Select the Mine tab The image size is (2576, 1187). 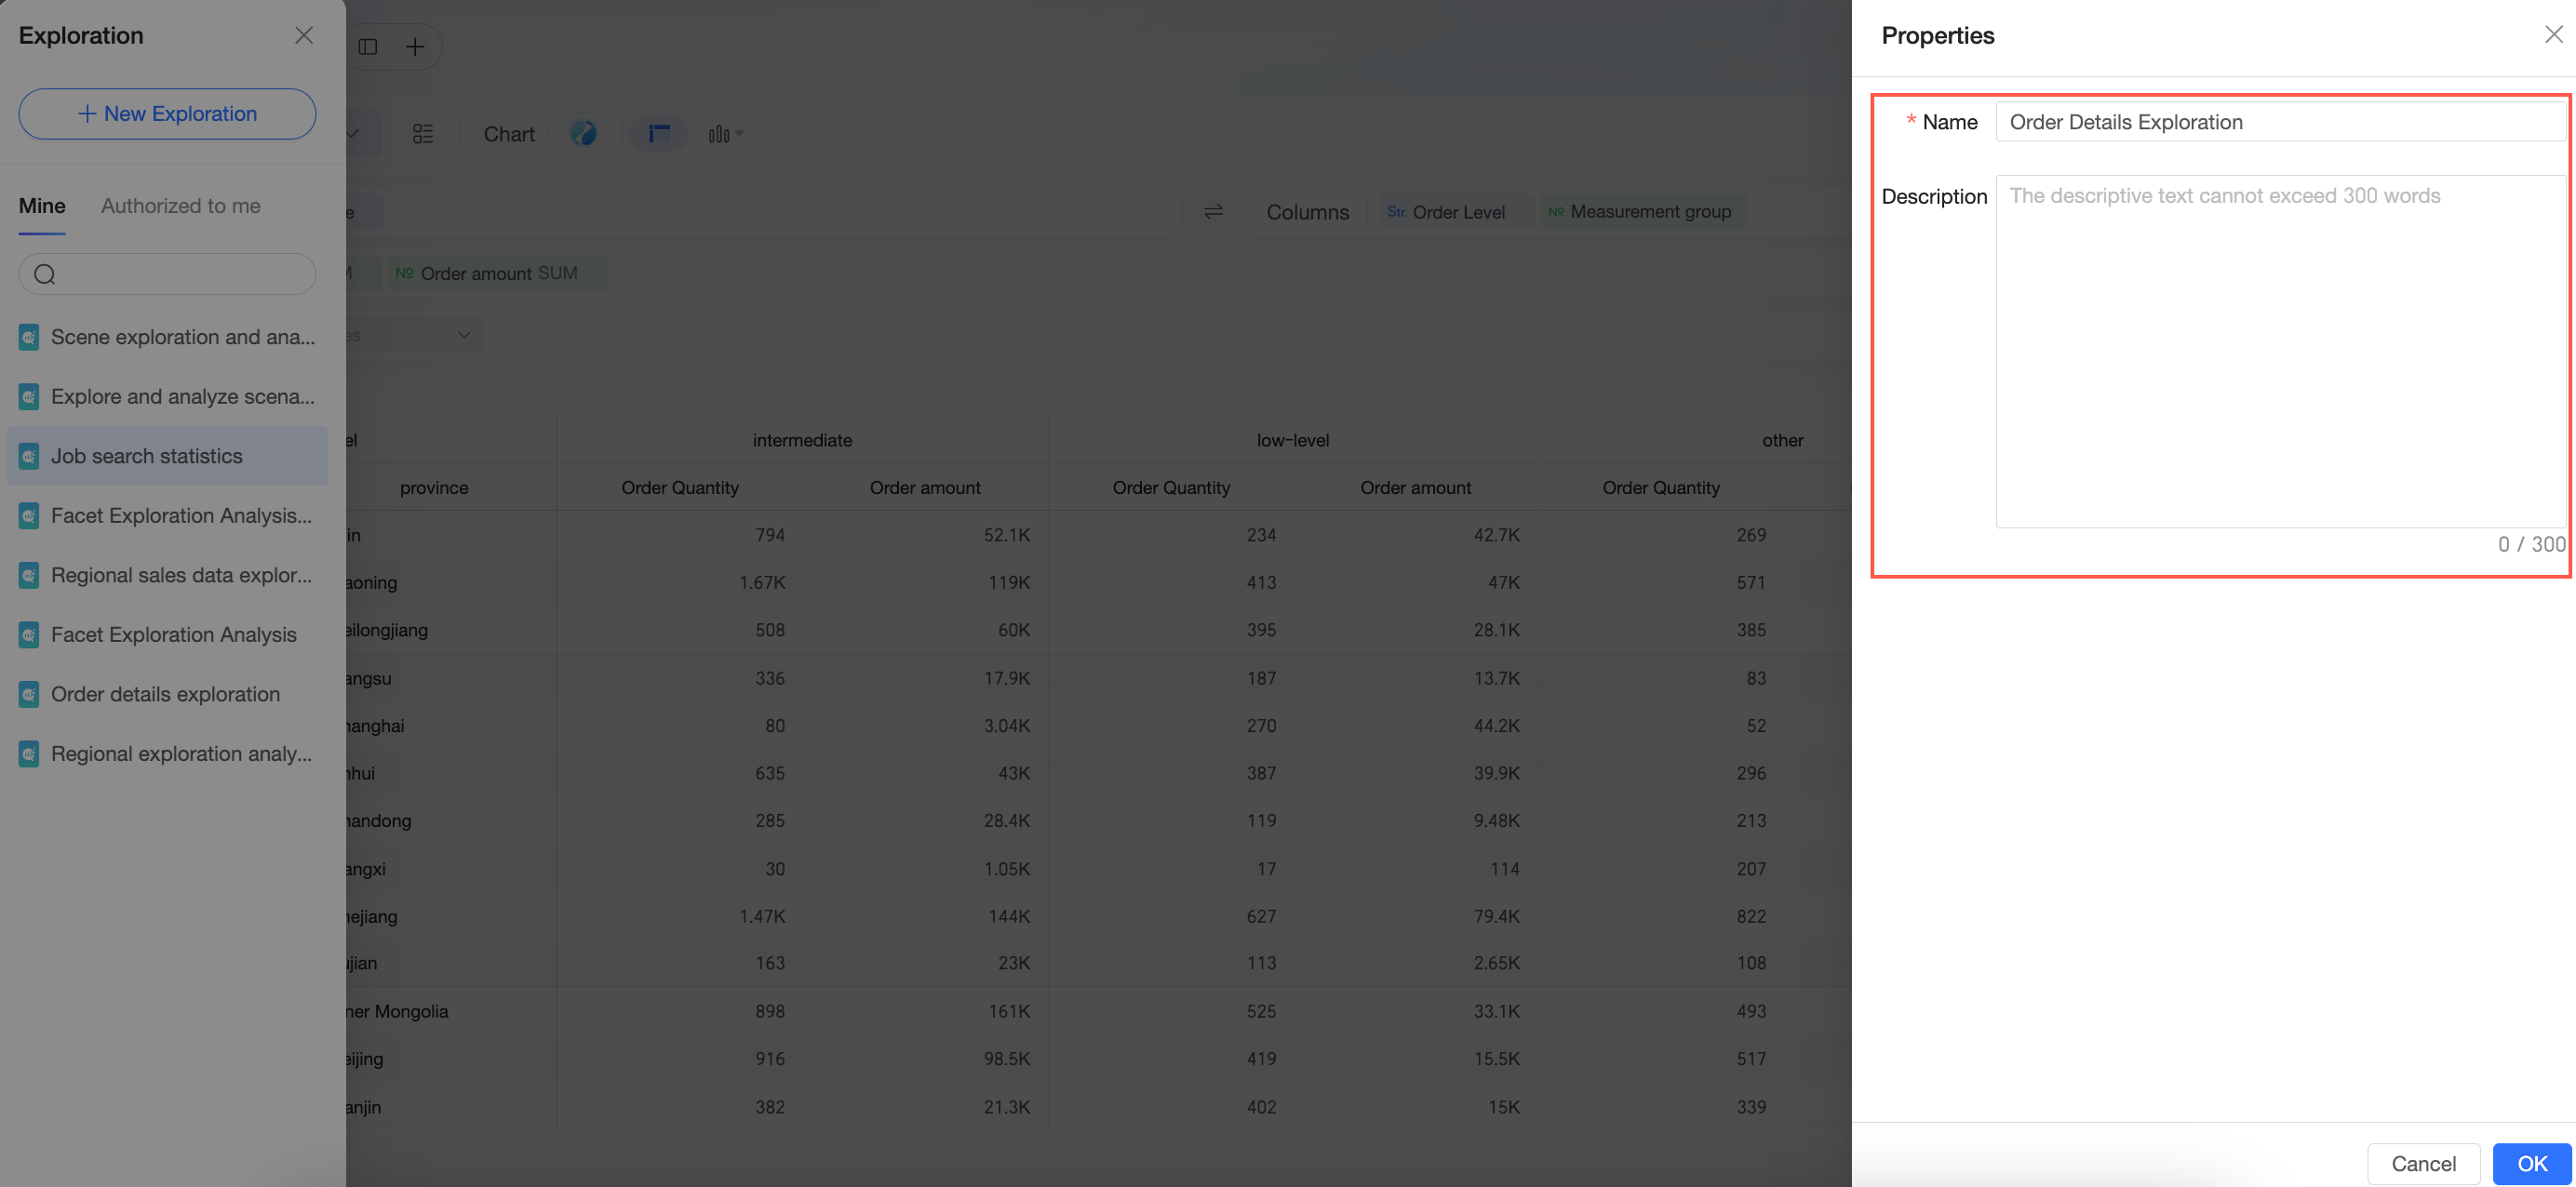pos(42,206)
